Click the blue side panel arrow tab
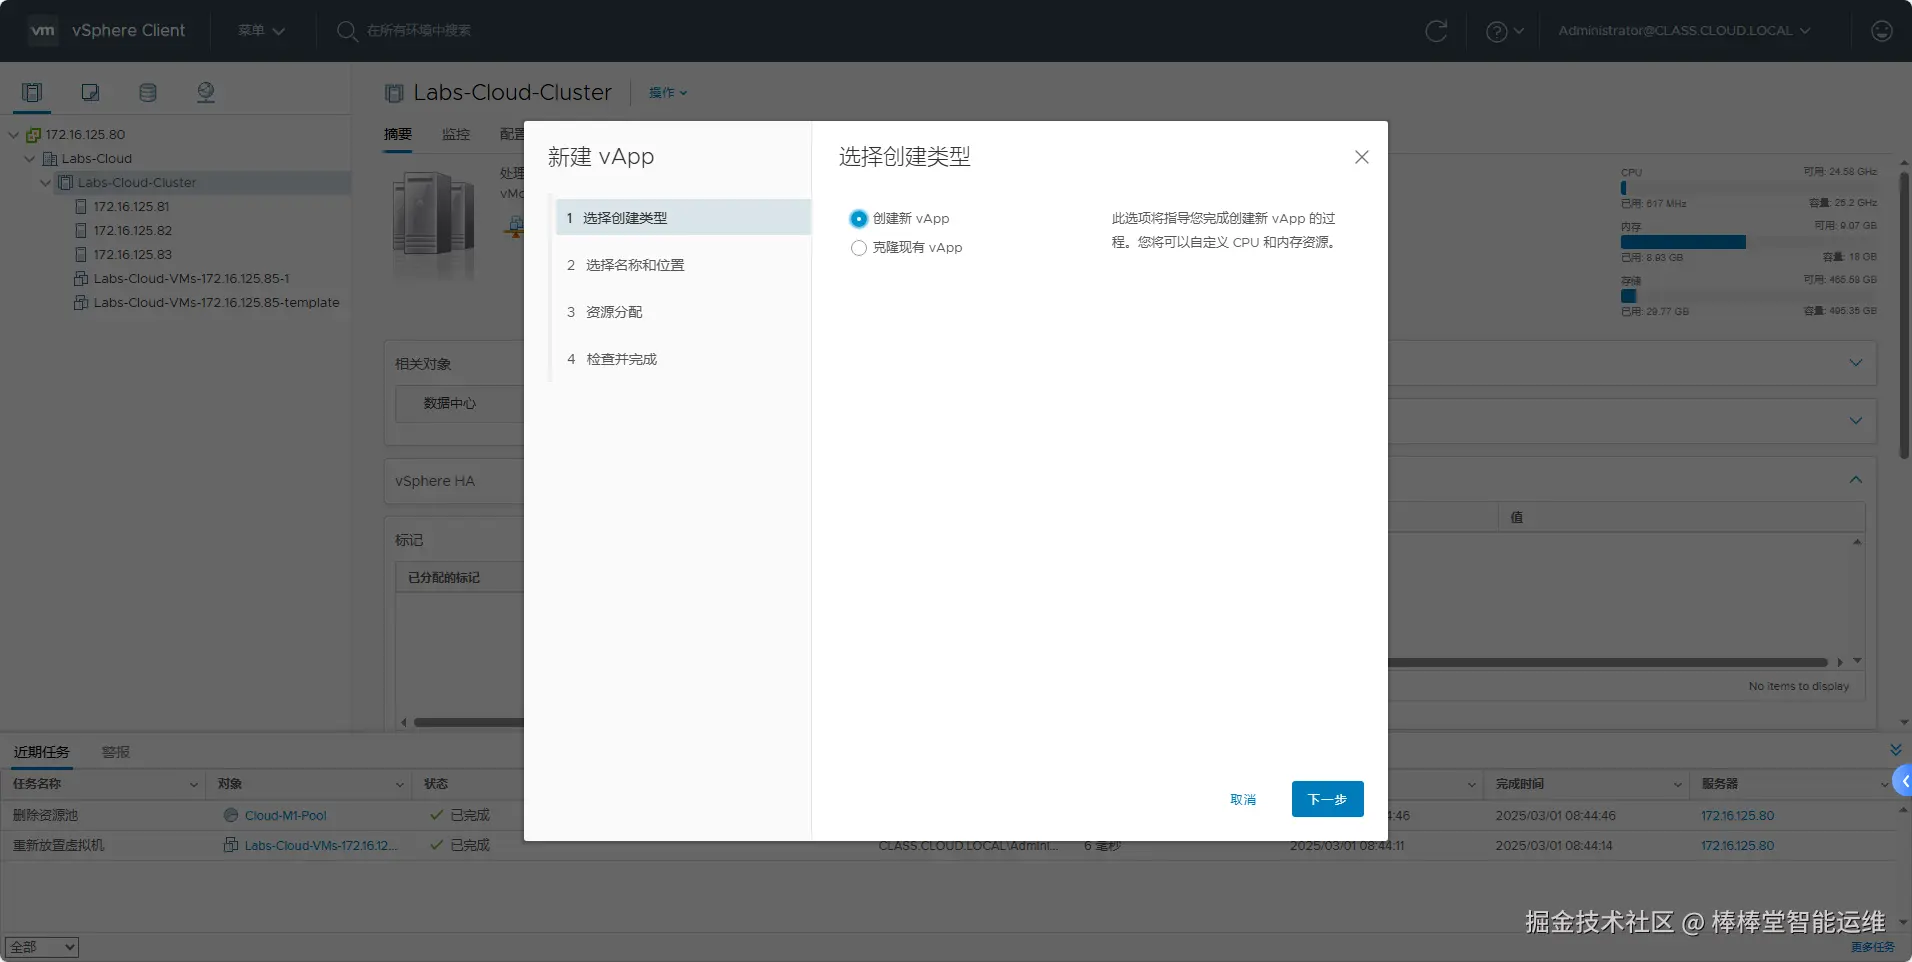1912x962 pixels. pos(1903,781)
